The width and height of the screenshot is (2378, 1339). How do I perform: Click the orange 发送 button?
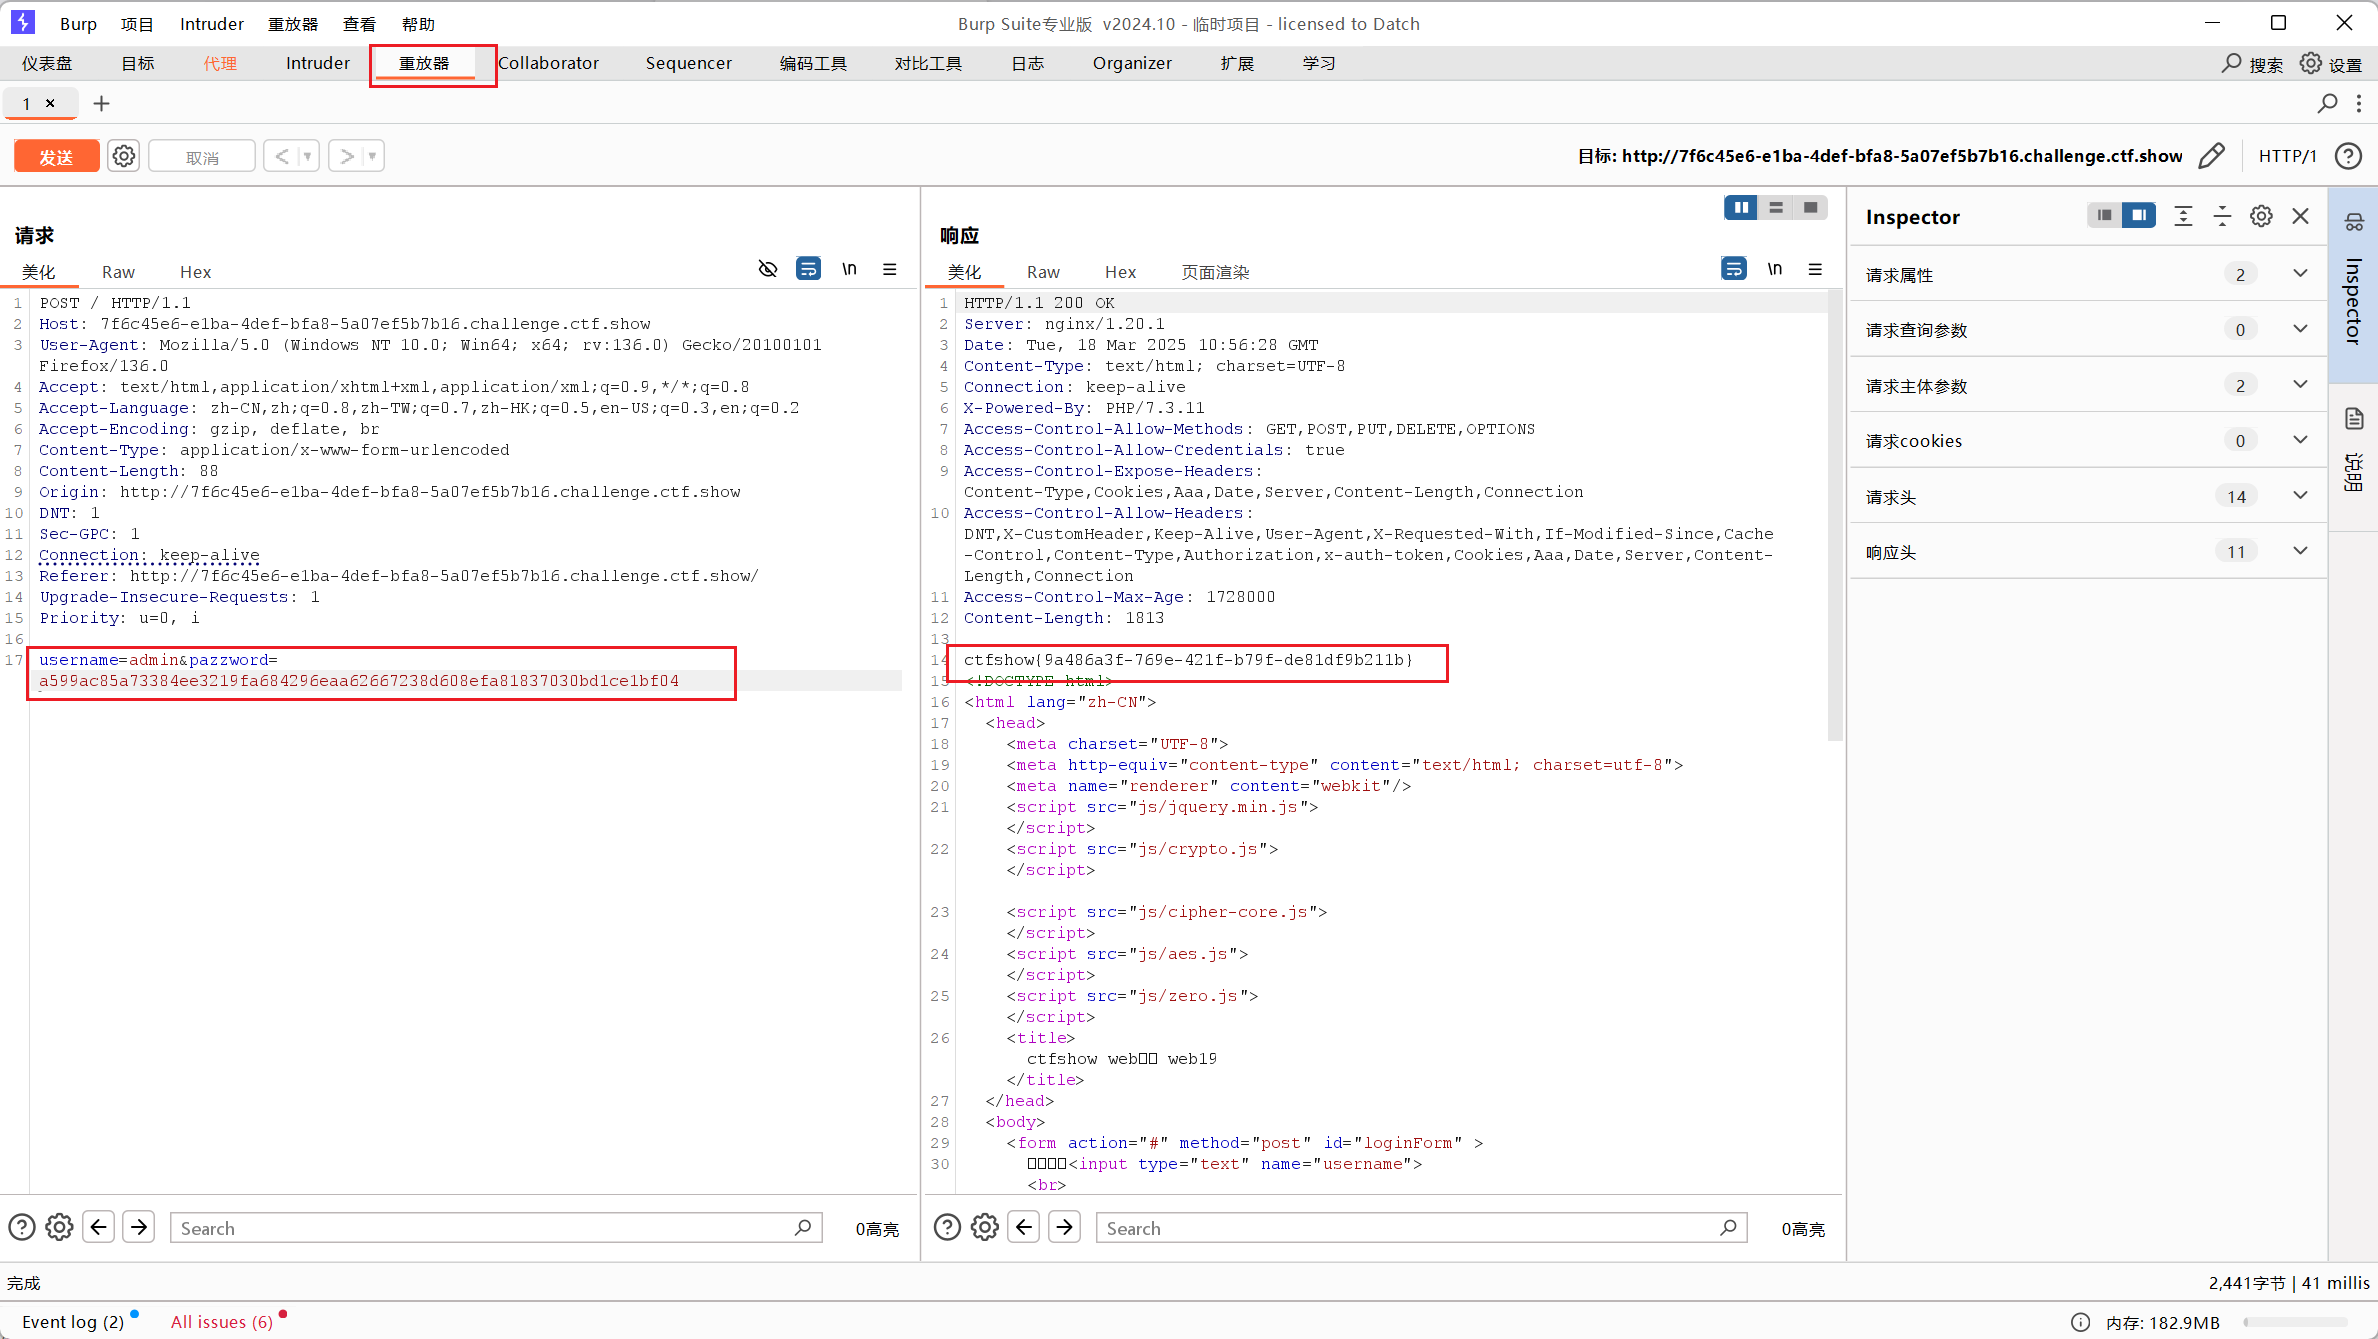pyautogui.click(x=56, y=156)
